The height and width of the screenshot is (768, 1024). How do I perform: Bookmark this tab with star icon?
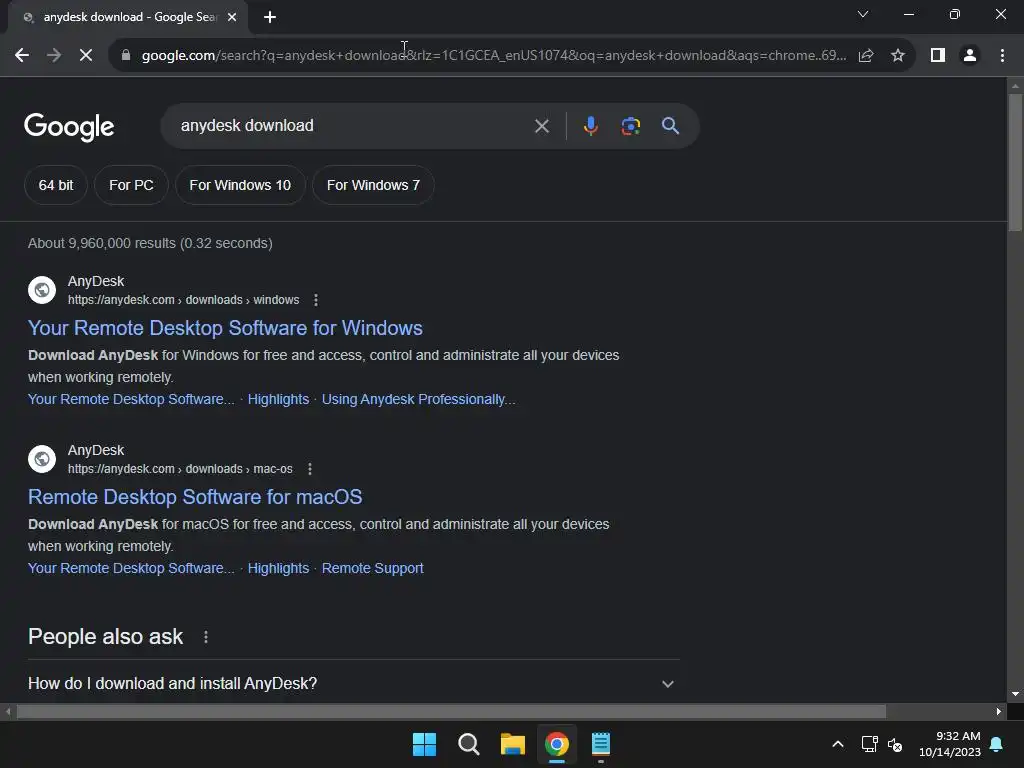898,56
